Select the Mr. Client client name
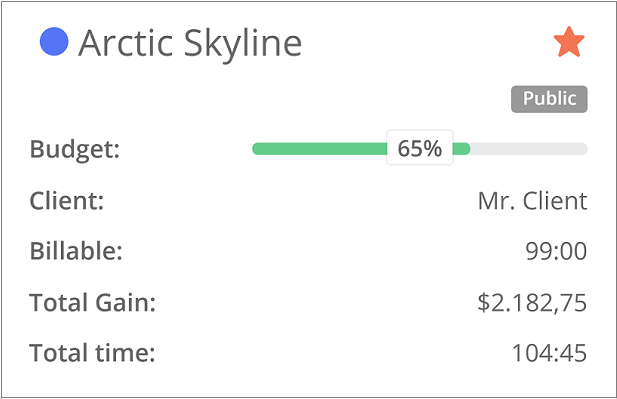This screenshot has width=617, height=399. (532, 201)
